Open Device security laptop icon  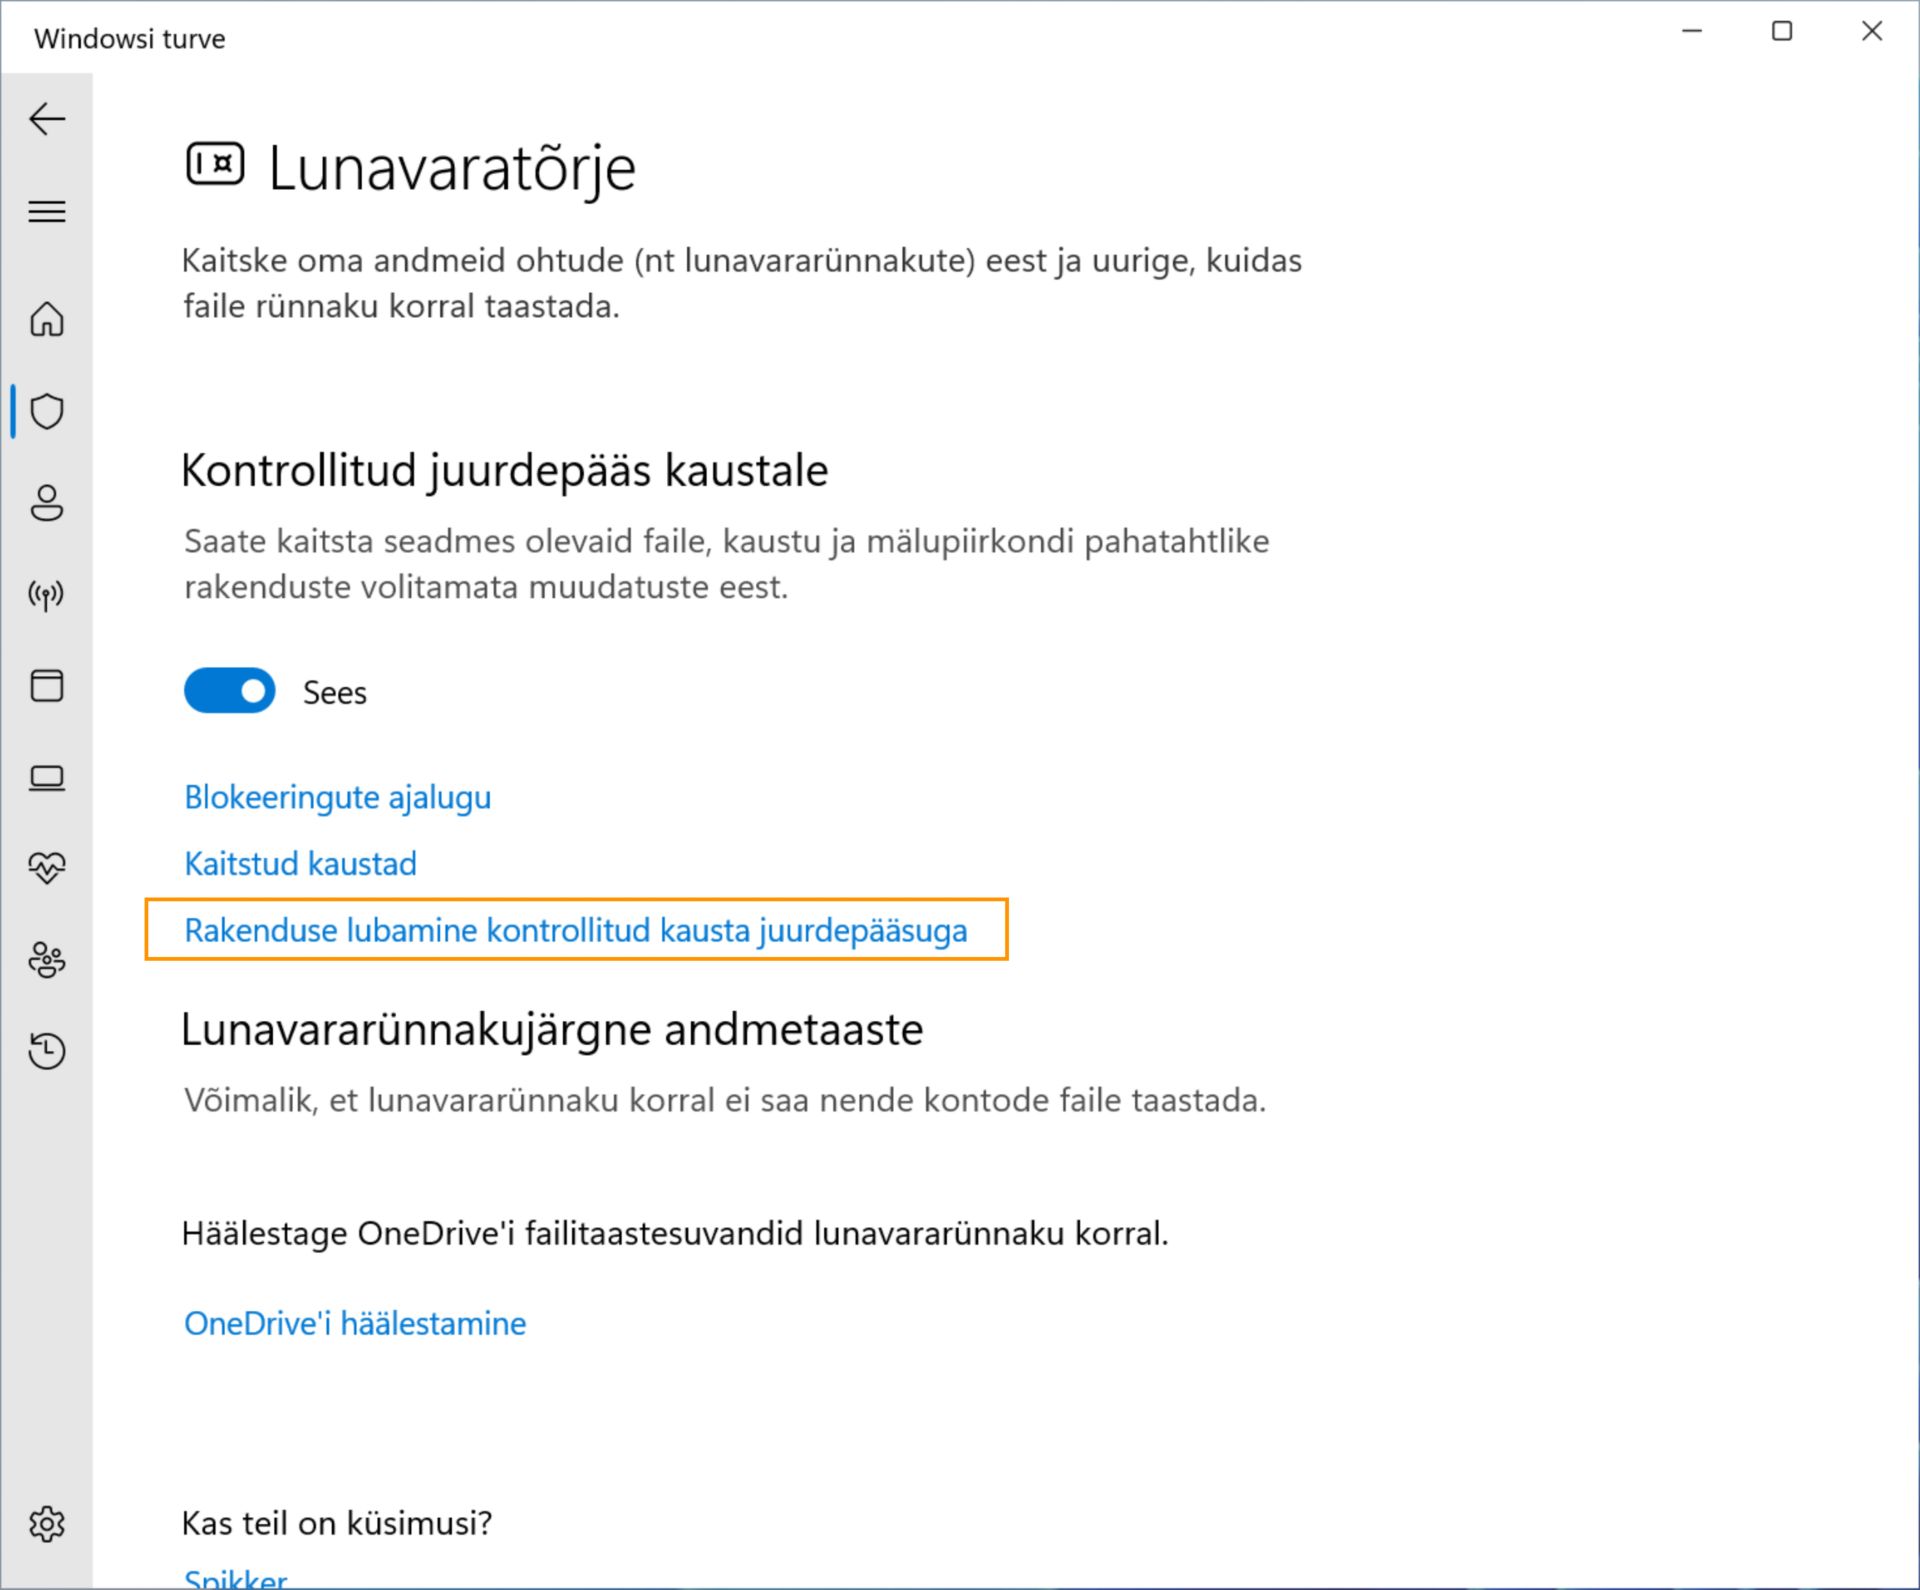click(47, 777)
